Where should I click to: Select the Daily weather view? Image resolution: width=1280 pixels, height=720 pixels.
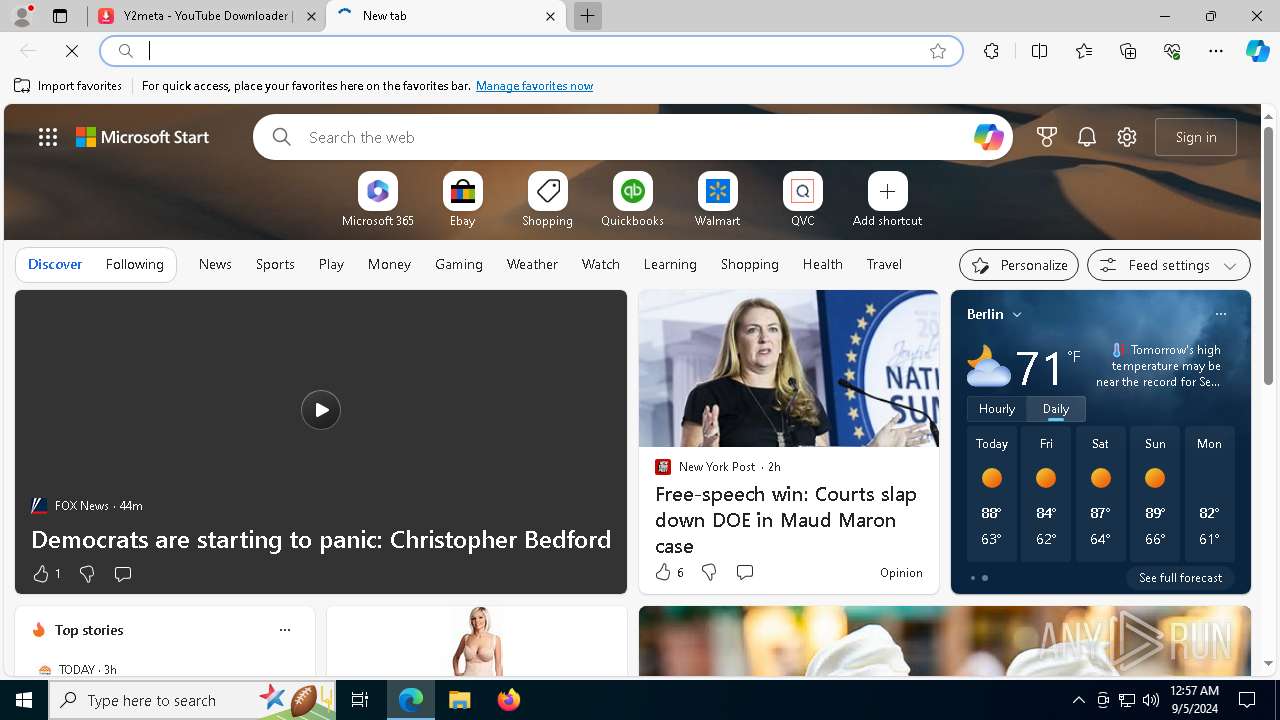click(1056, 409)
